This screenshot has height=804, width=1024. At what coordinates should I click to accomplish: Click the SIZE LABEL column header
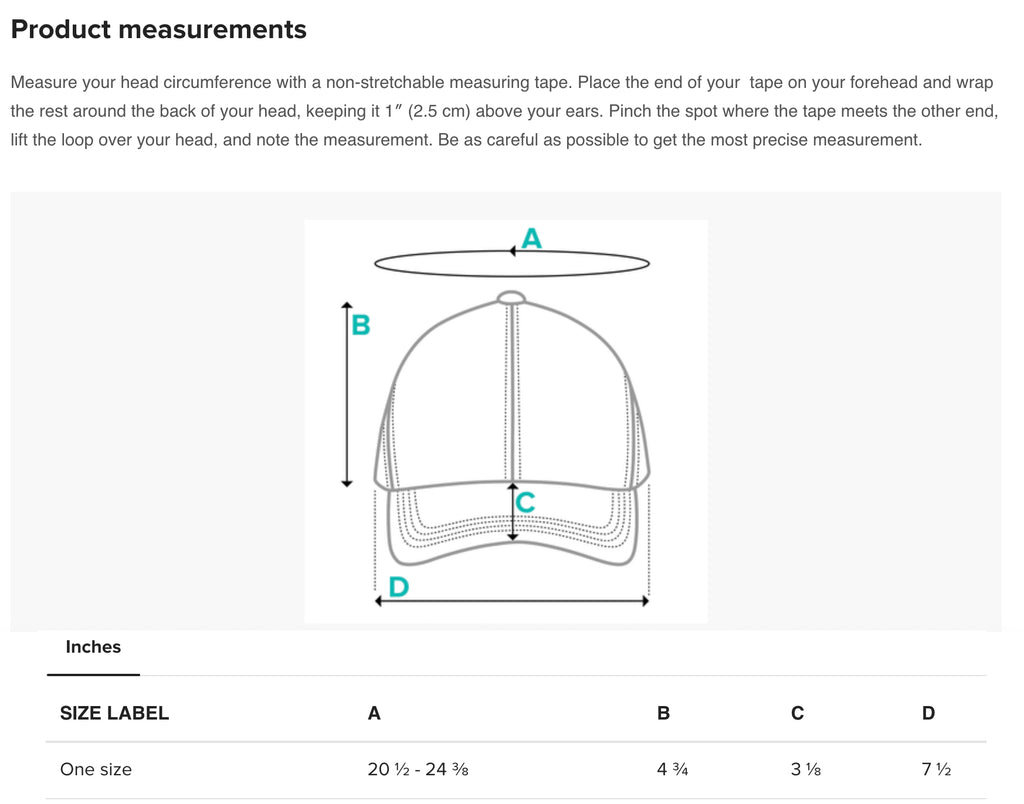click(114, 713)
